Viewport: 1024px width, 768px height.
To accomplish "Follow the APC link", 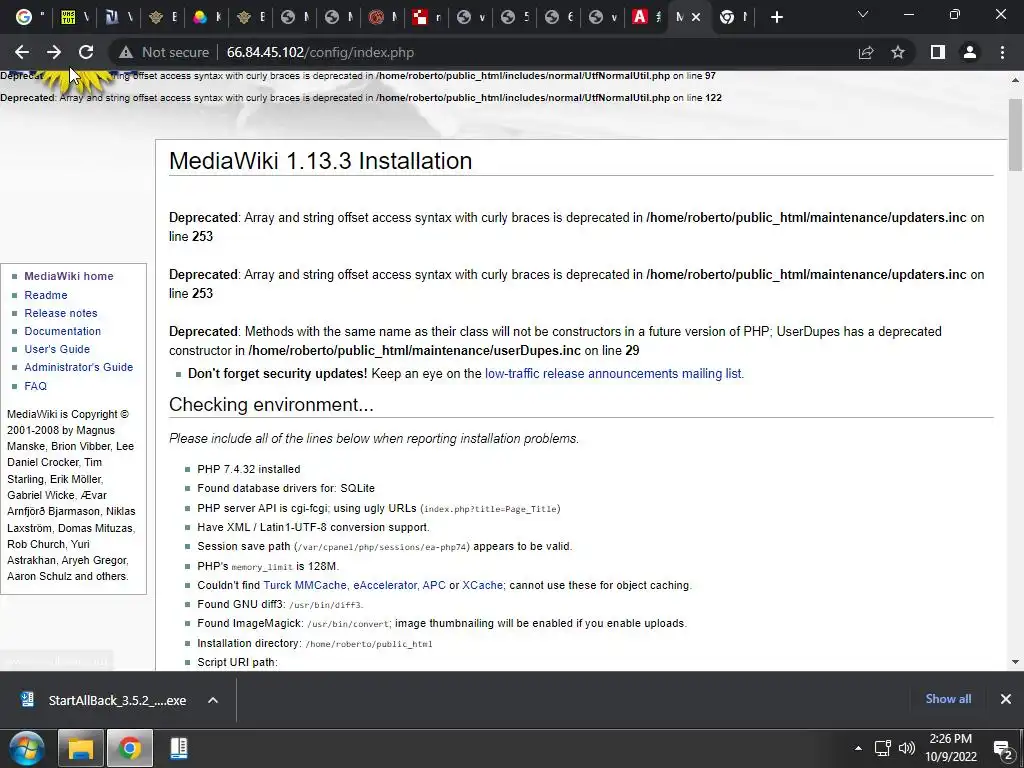I will pos(434,585).
